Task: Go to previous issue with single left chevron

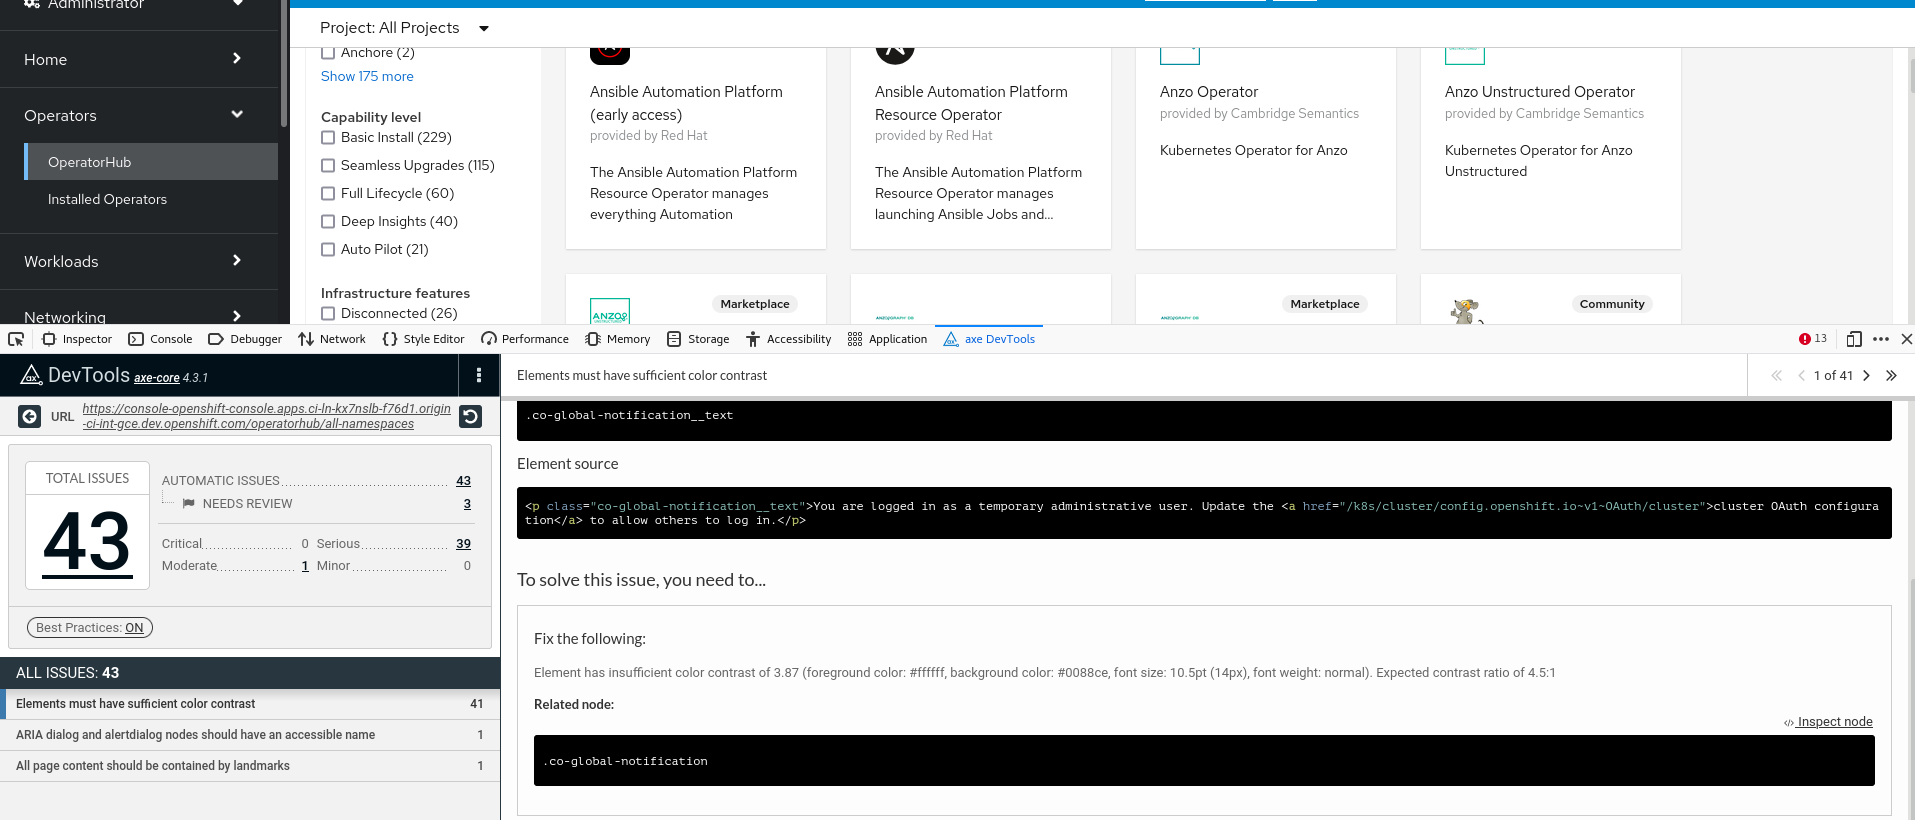Action: coord(1801,376)
